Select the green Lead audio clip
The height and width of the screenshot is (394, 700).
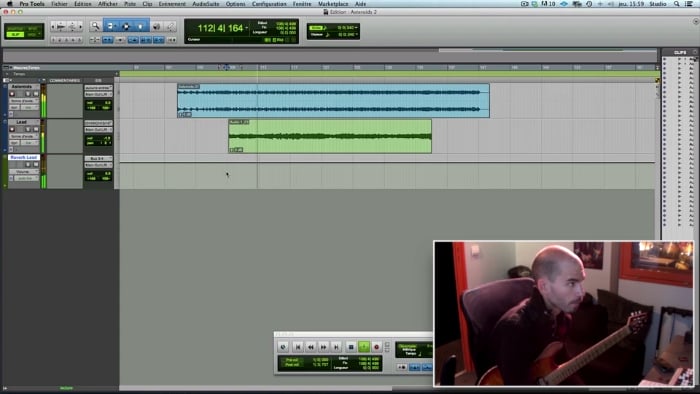click(330, 136)
